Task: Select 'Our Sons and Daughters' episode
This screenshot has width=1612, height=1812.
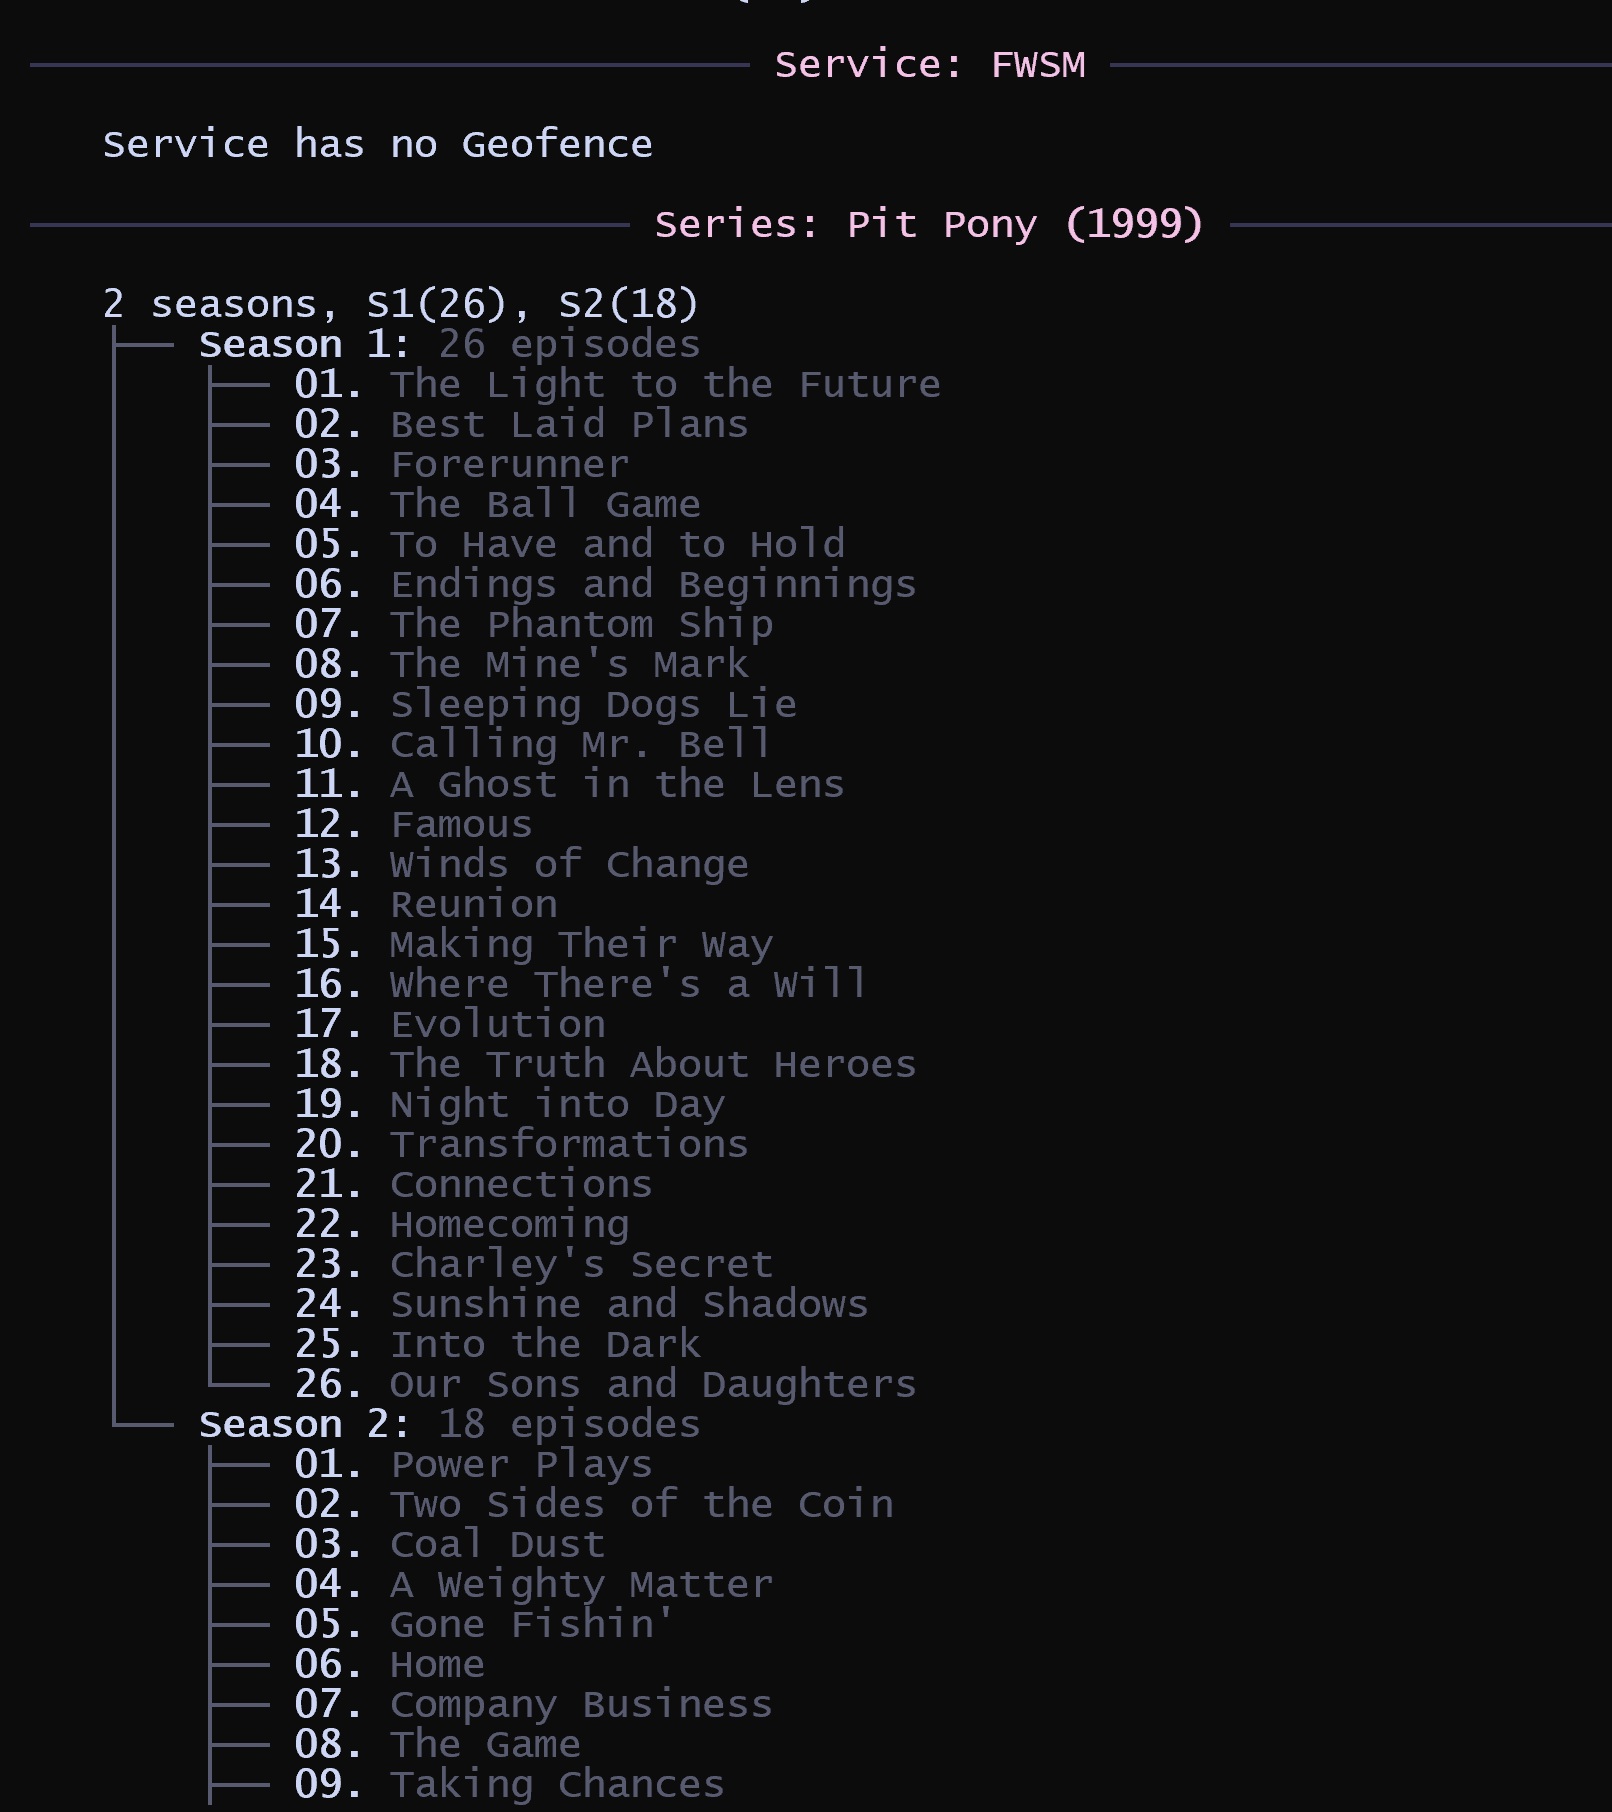Action: (x=652, y=1385)
